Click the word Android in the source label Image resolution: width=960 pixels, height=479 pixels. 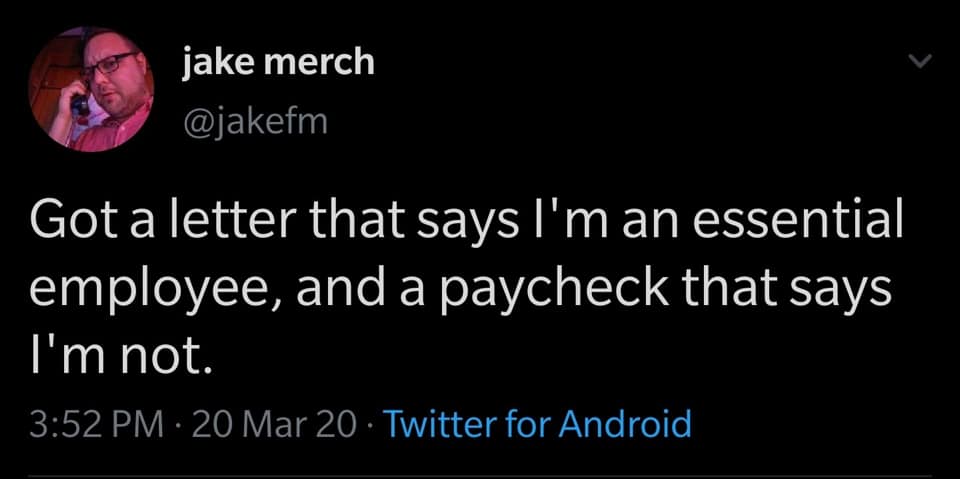click(x=625, y=424)
